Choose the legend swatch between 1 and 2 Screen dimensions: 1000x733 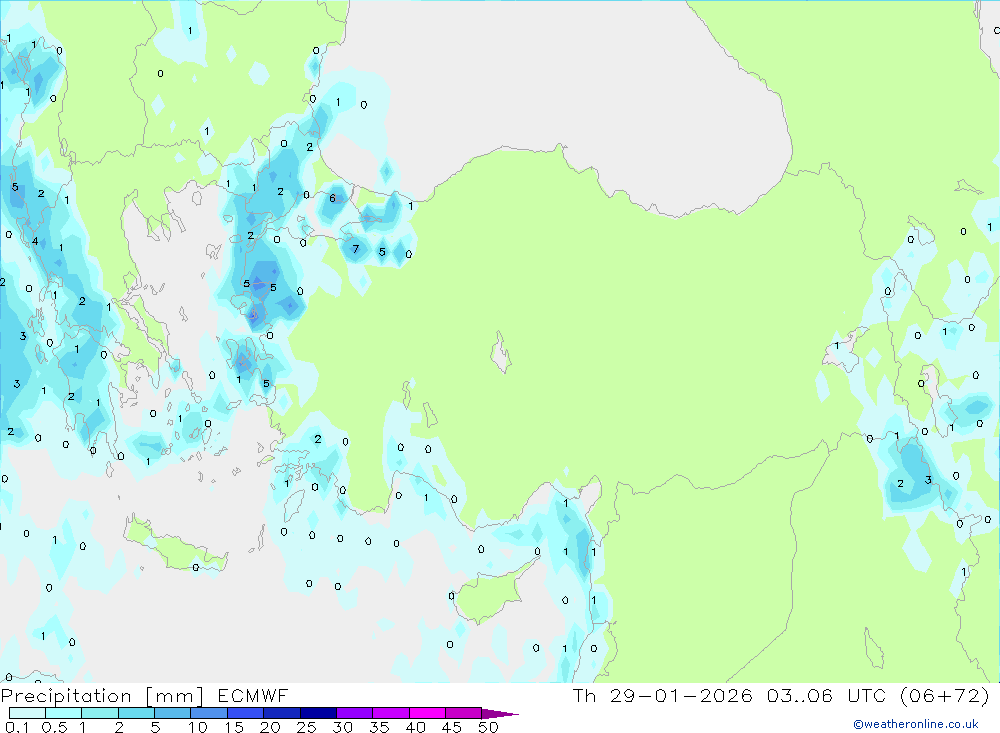click(x=100, y=713)
